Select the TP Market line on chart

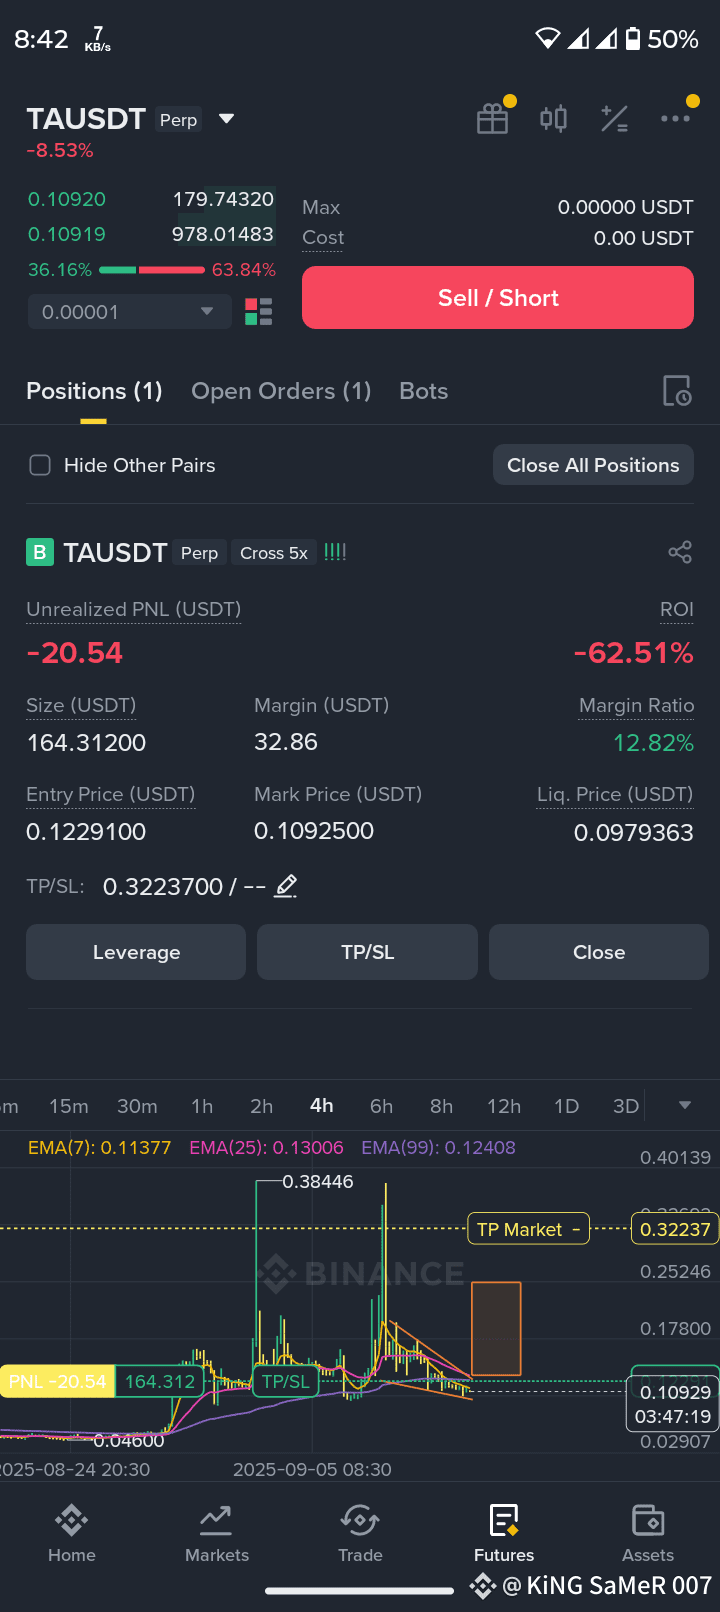point(528,1229)
